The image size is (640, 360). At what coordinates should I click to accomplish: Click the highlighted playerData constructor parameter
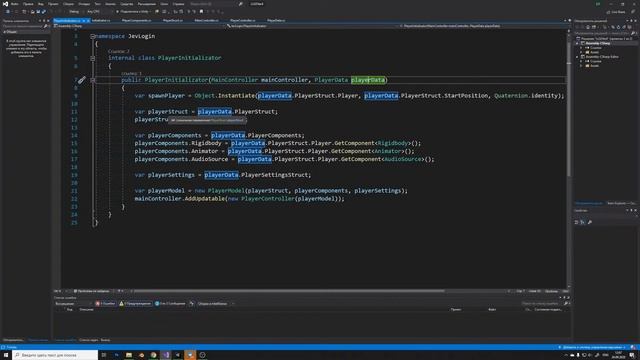[x=368, y=80]
